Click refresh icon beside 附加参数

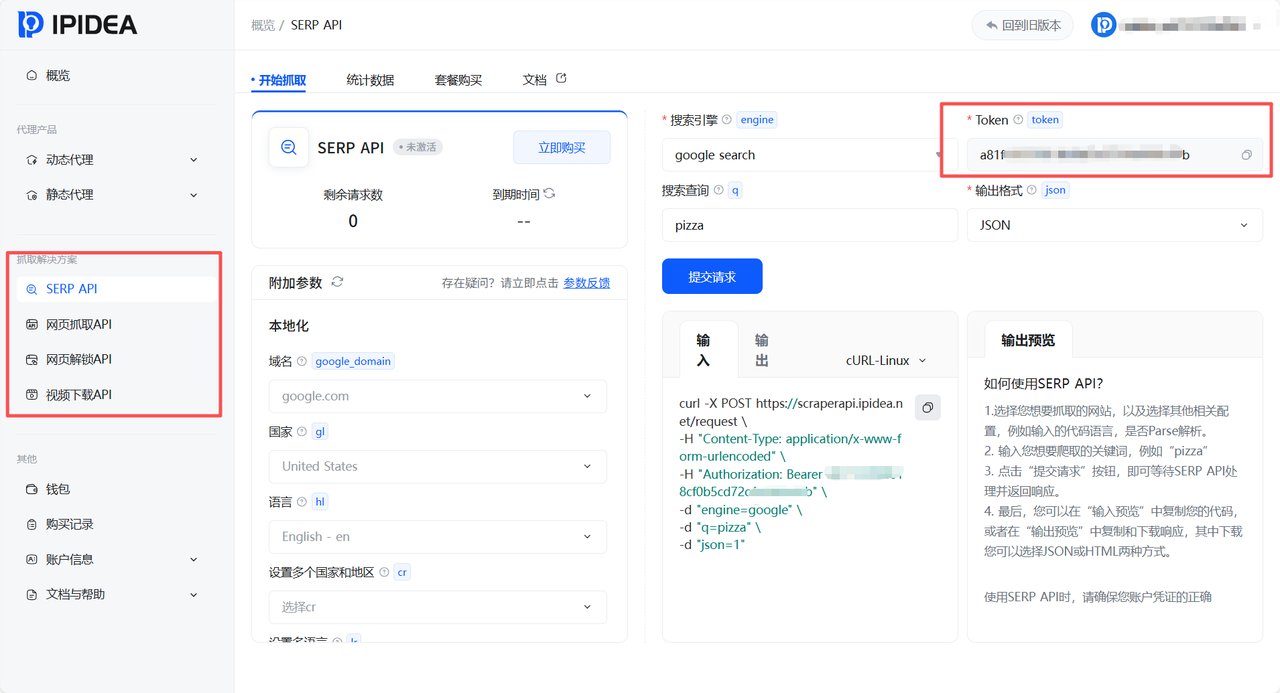pyautogui.click(x=337, y=282)
